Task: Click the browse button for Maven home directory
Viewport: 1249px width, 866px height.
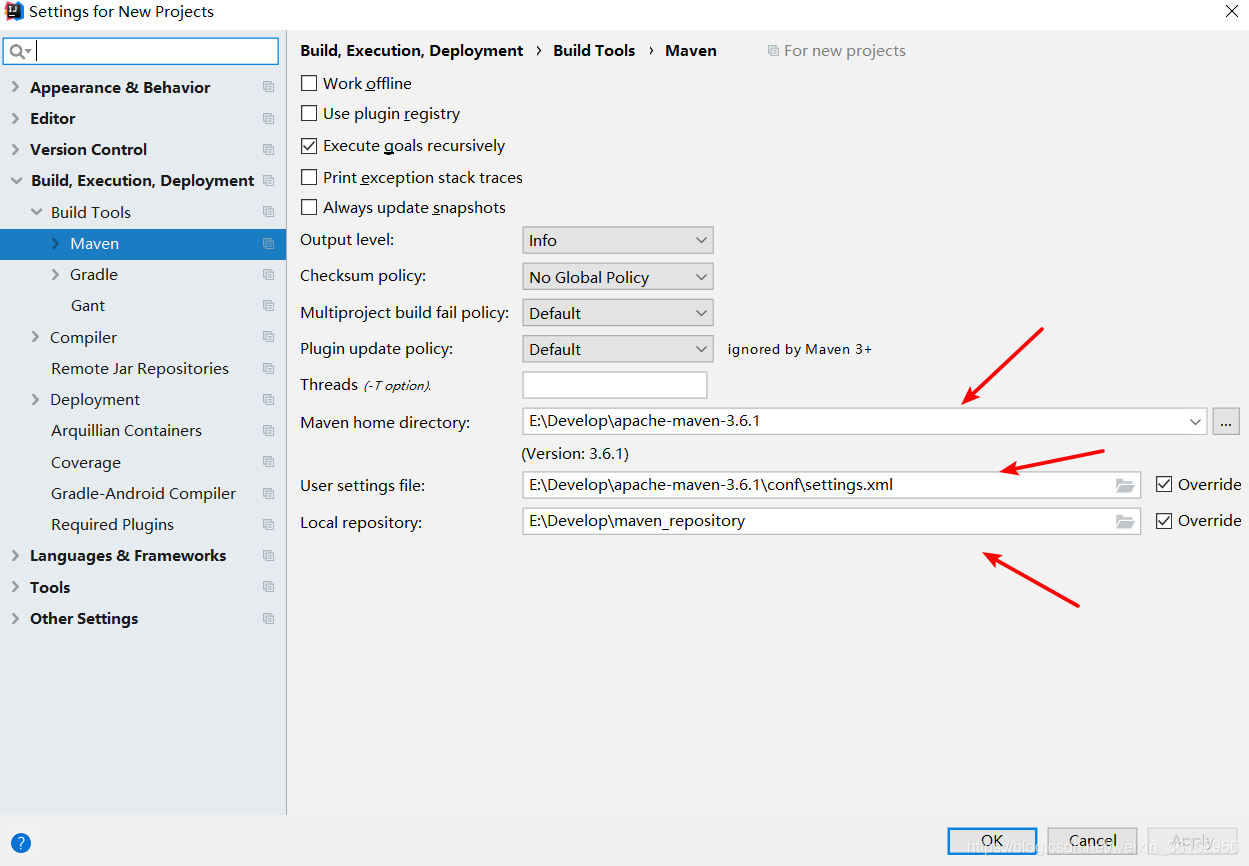Action: tap(1226, 422)
